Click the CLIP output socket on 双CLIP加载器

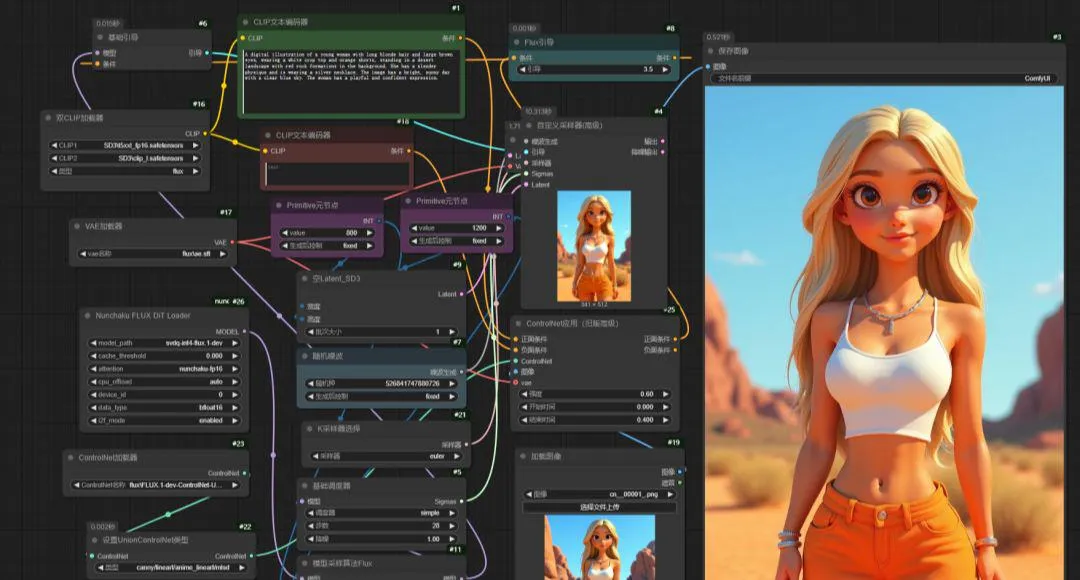pyautogui.click(x=205, y=133)
